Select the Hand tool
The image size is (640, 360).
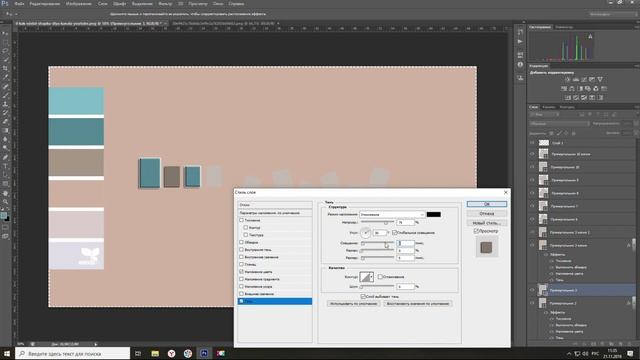(5, 193)
